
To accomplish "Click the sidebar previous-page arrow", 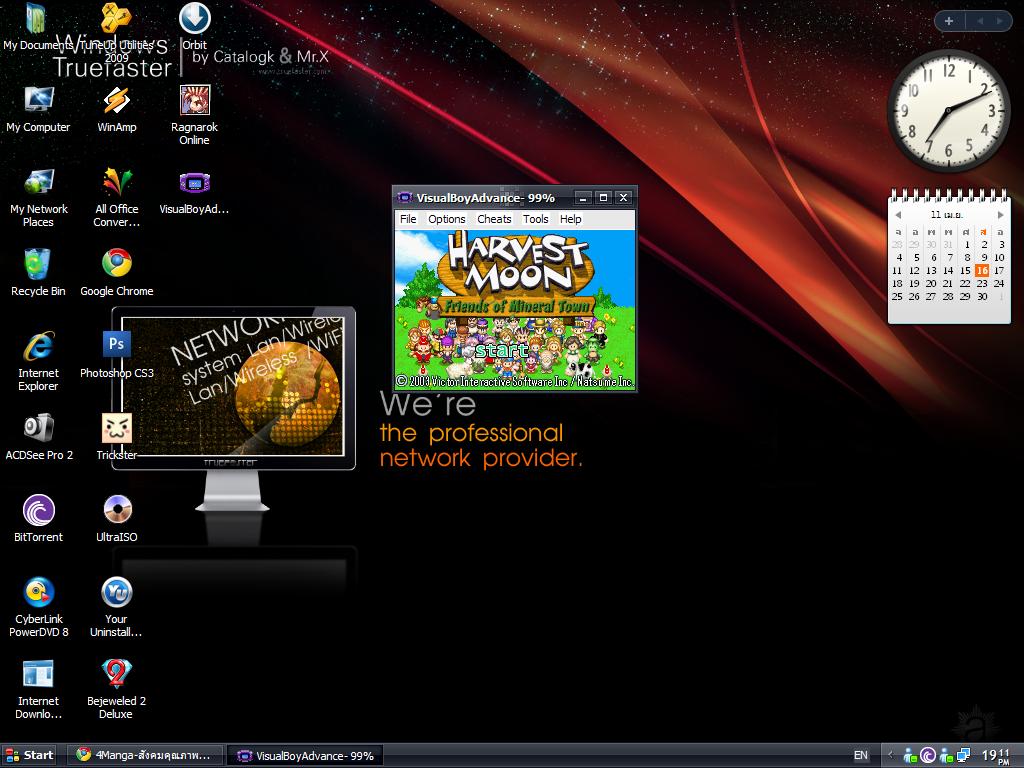I will click(980, 21).
